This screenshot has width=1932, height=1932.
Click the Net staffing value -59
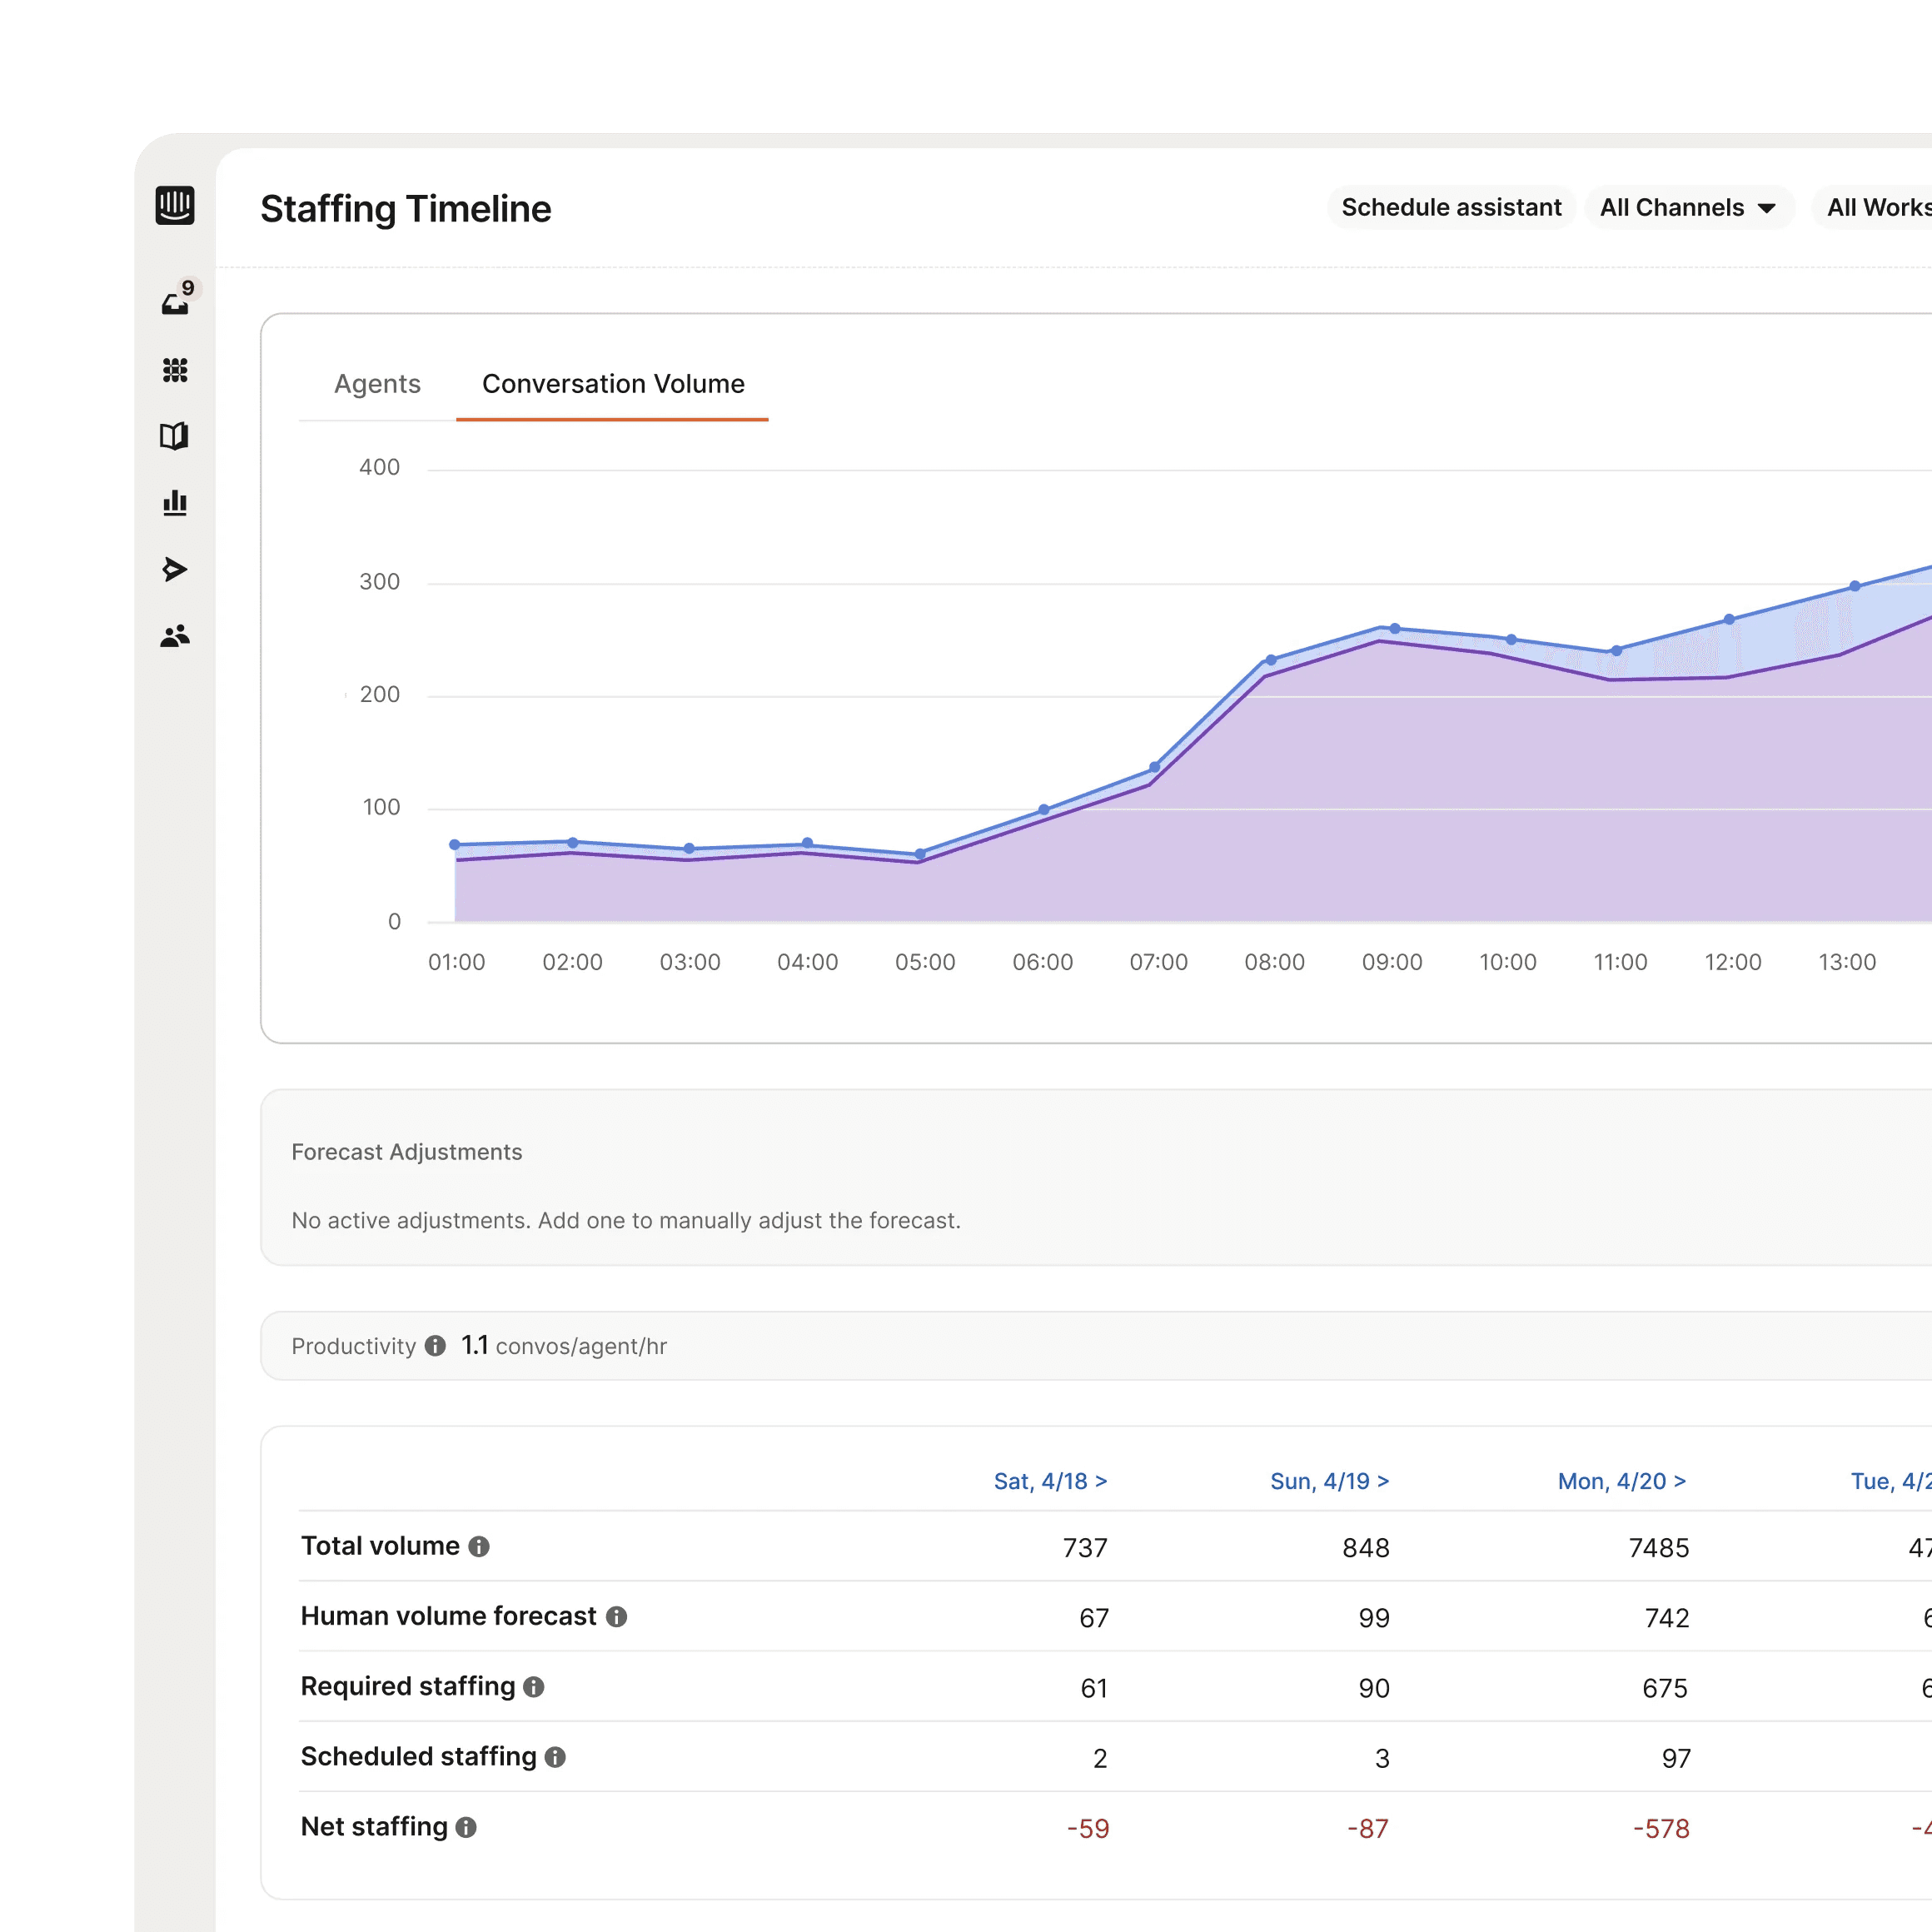click(x=1088, y=1828)
